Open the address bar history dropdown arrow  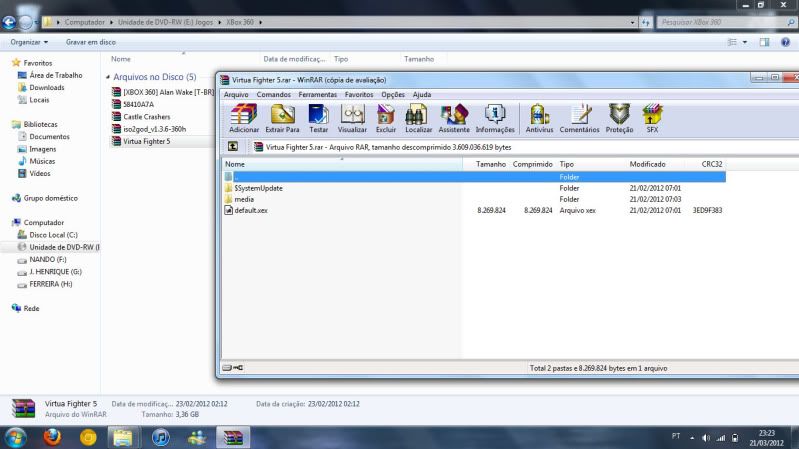(x=632, y=22)
